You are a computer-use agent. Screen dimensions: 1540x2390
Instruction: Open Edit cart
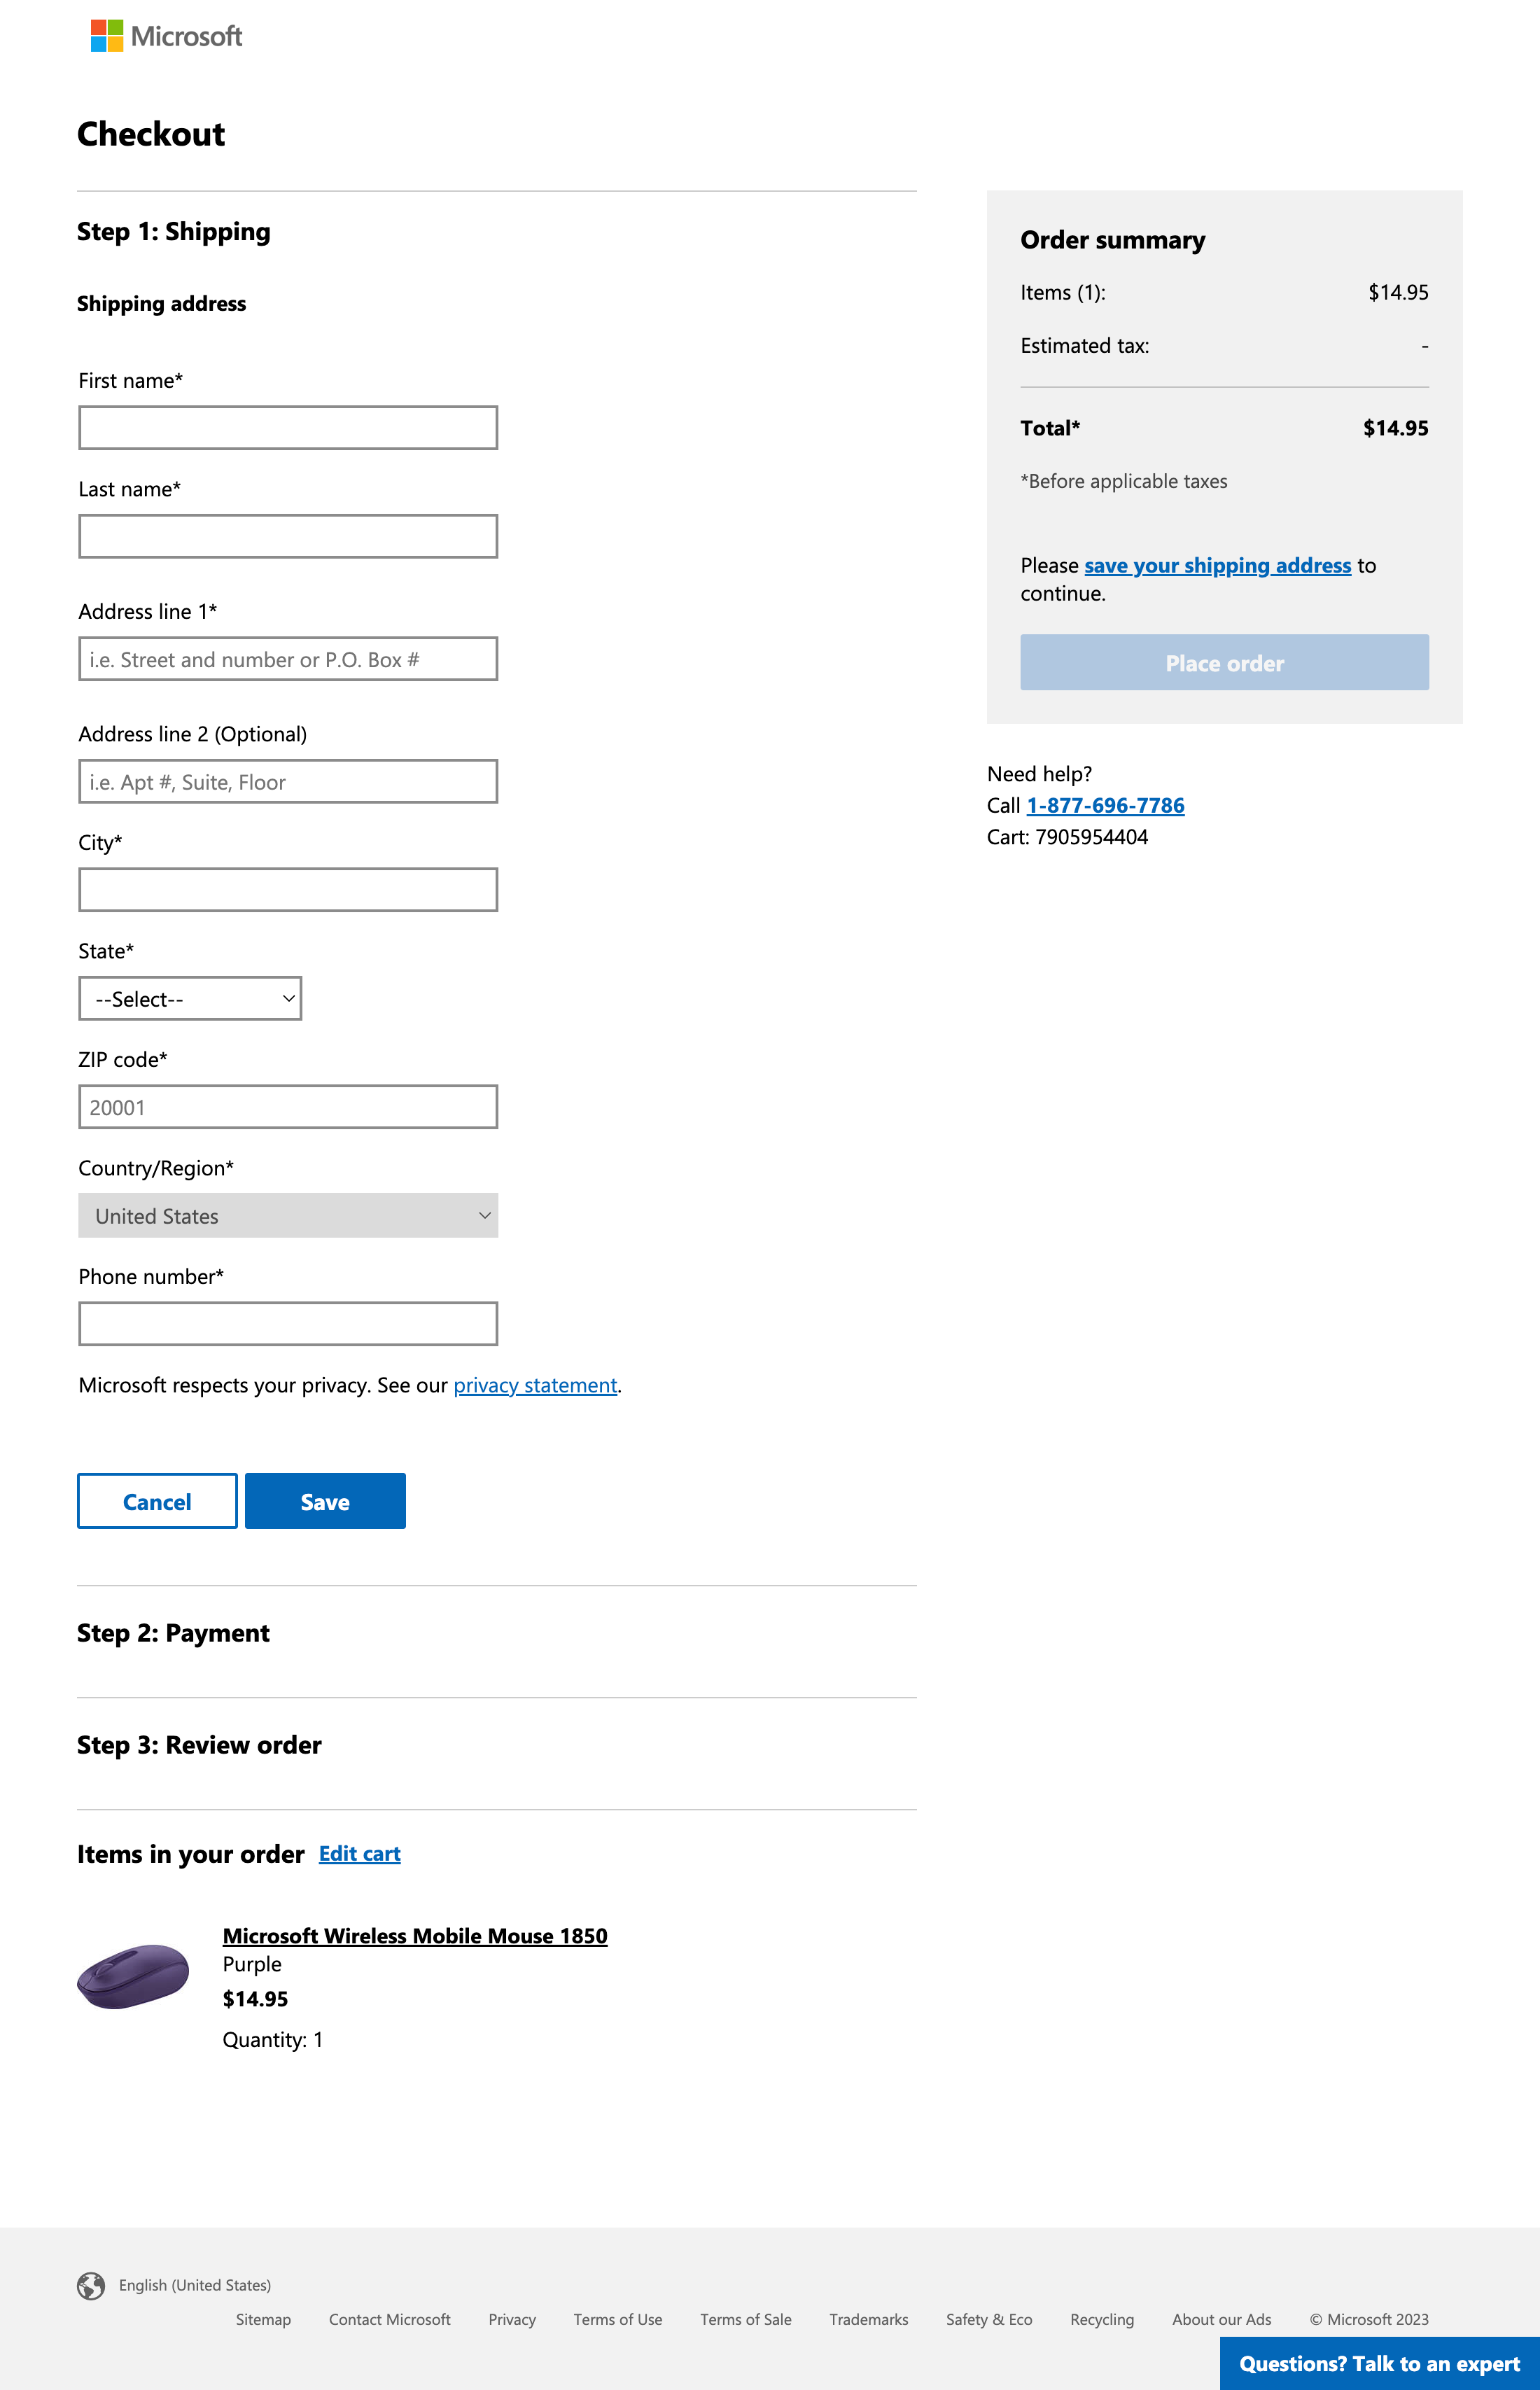(x=359, y=1854)
